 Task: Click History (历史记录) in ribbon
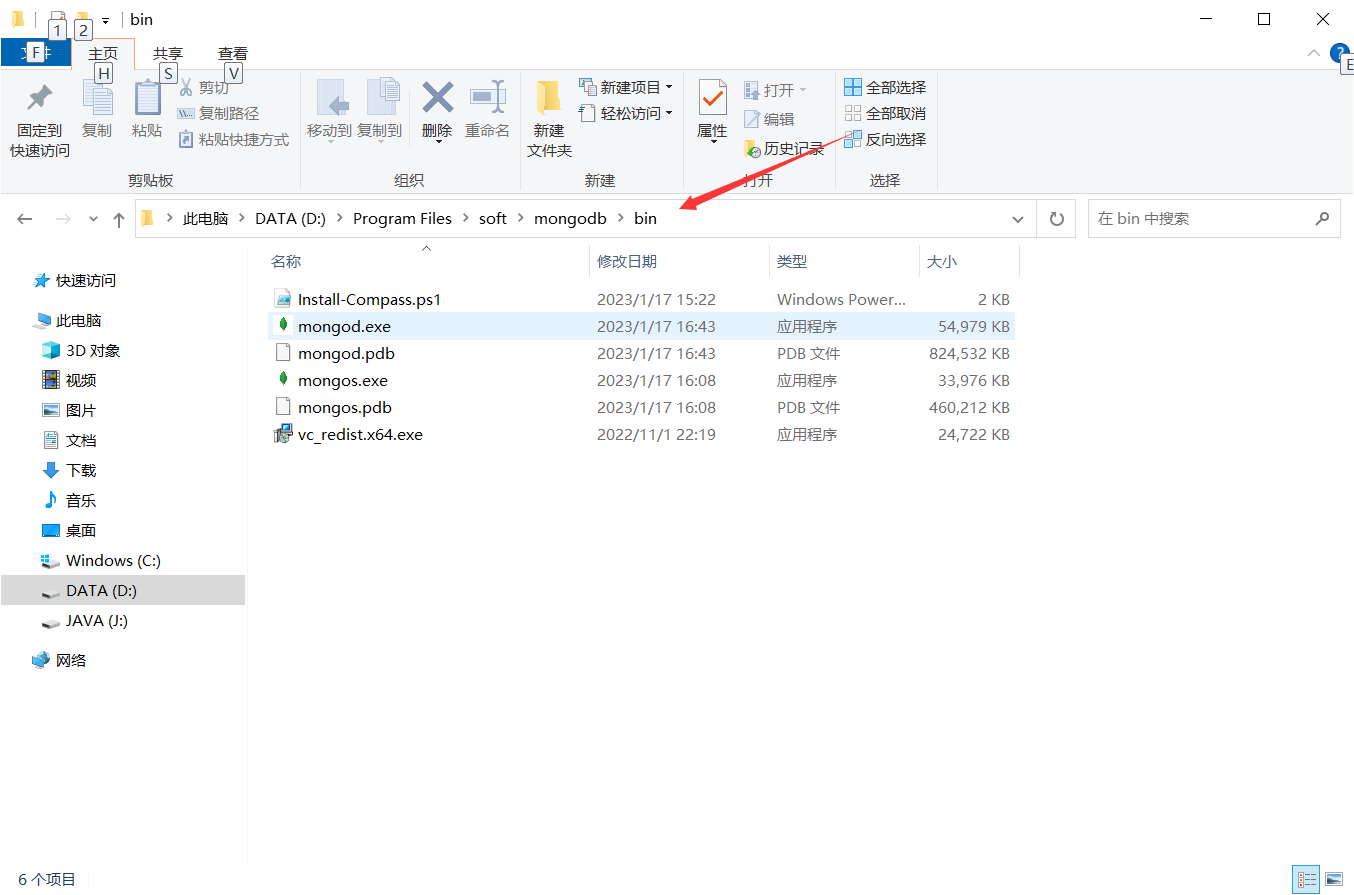point(784,149)
